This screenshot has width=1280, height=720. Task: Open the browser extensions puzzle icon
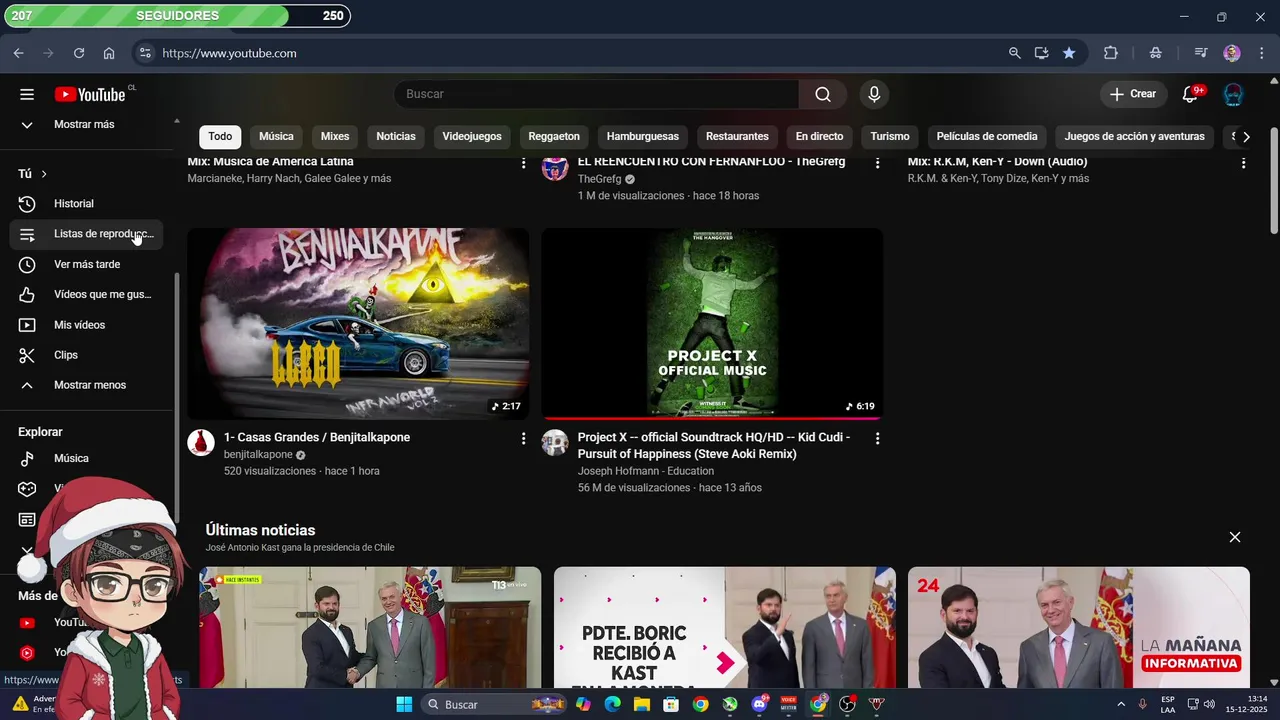coord(1111,53)
